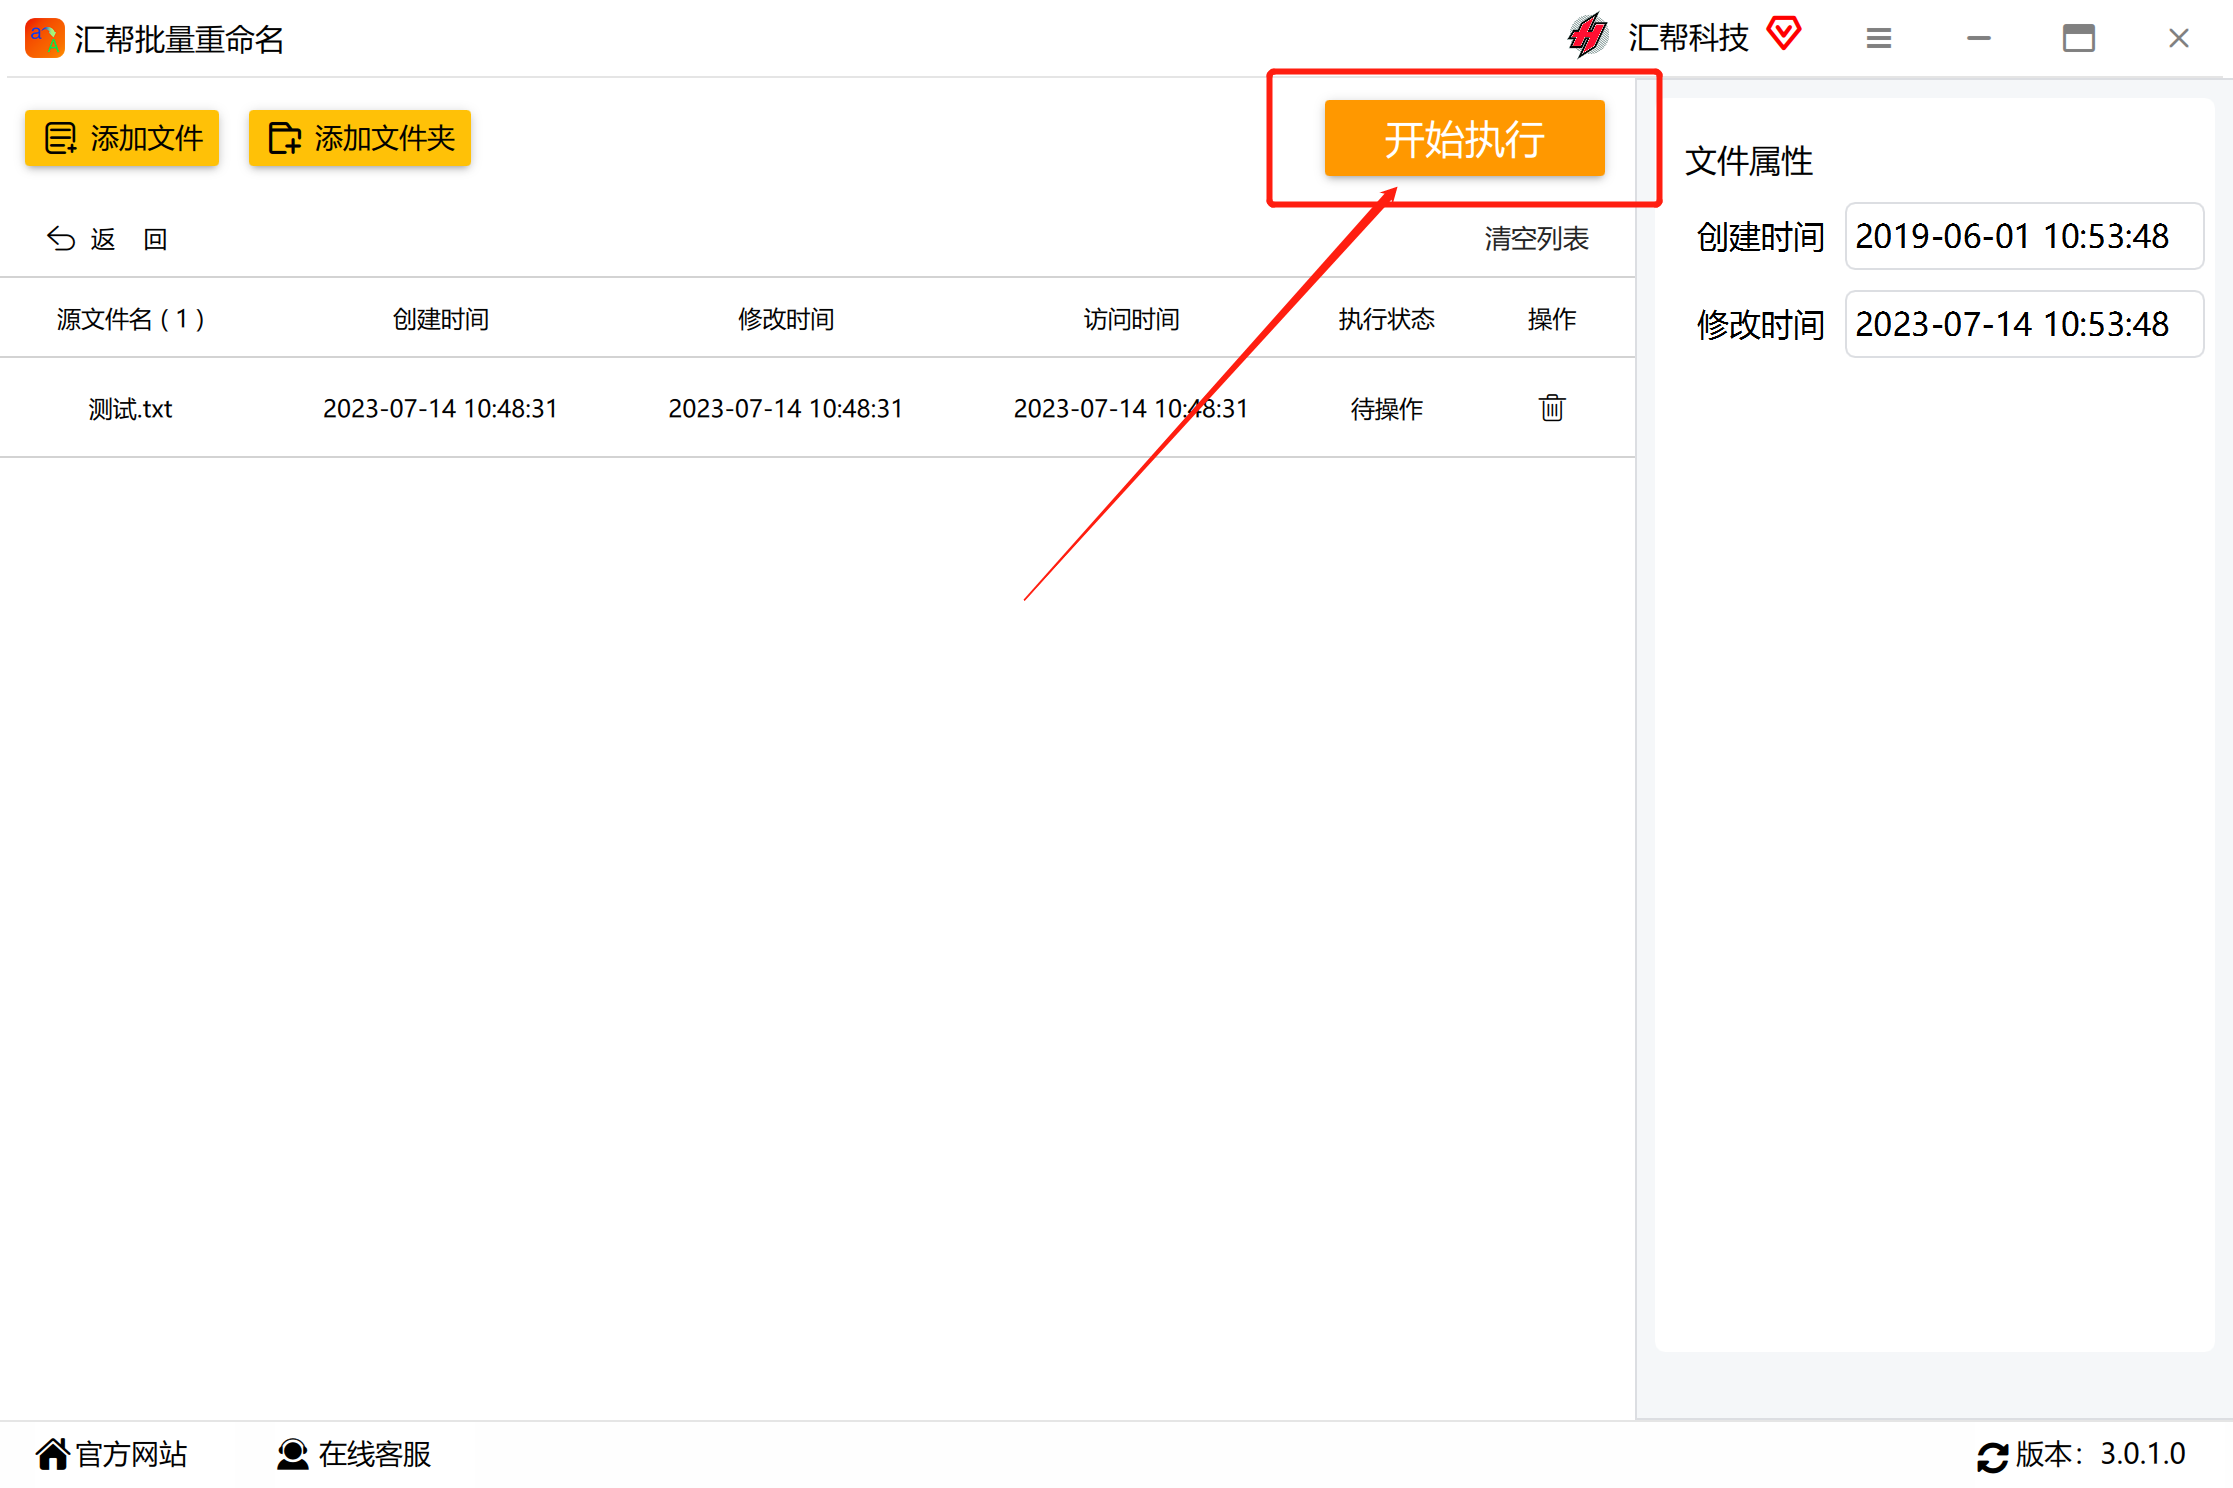
Task: Click the 修改时间 column header
Action: coord(786,319)
